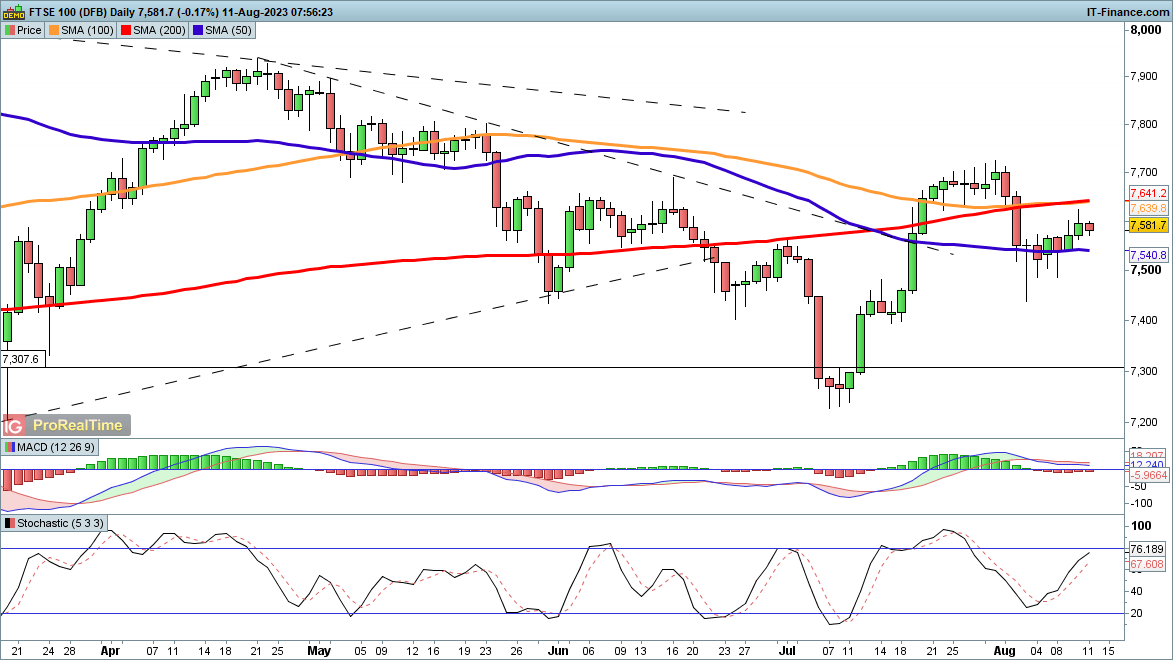The image size is (1173, 660).
Task: Select the 7,307.6 horizontal level label
Action: 21,359
